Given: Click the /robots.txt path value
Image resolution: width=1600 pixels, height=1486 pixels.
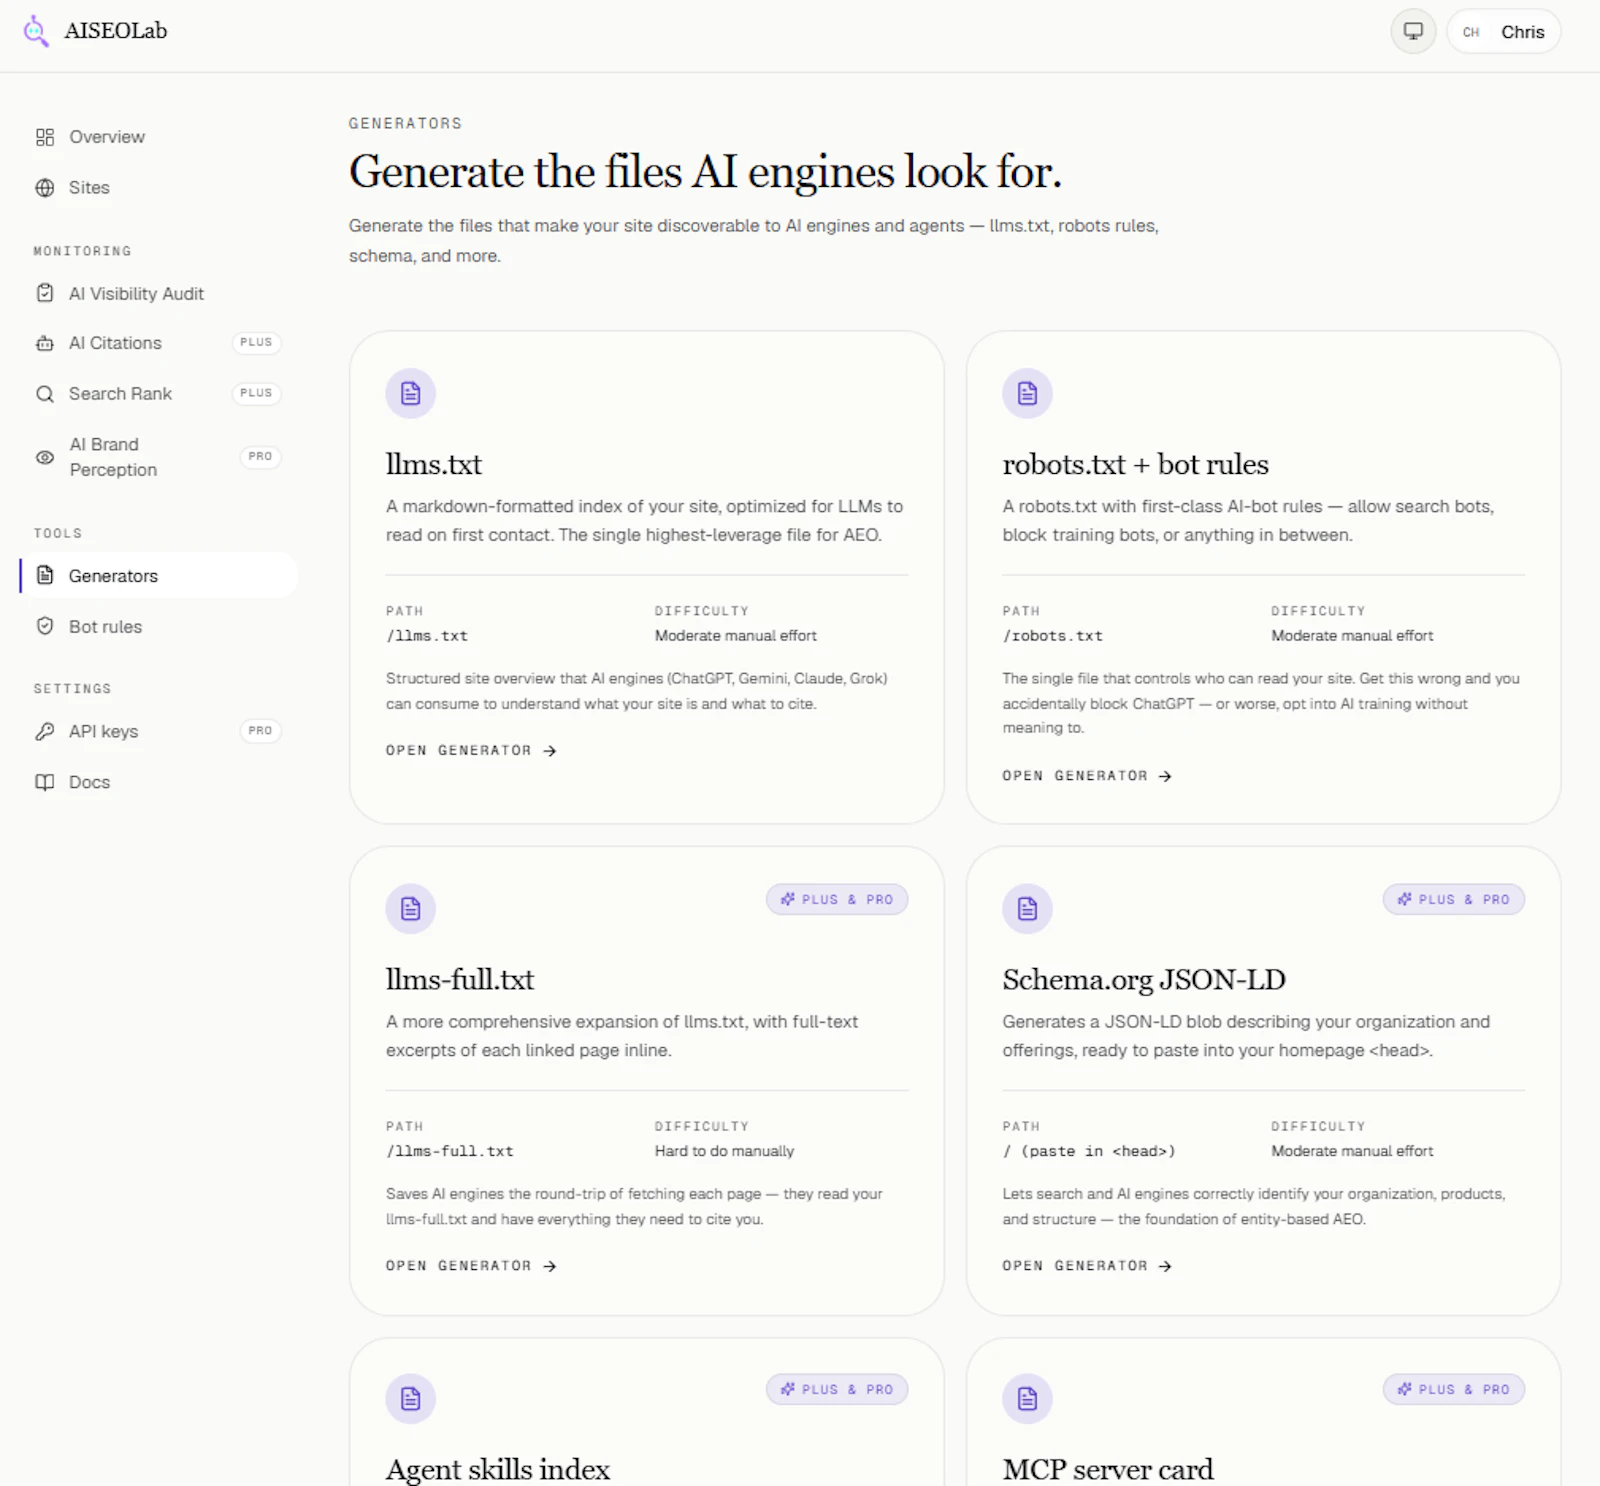Looking at the screenshot, I should (x=1053, y=636).
